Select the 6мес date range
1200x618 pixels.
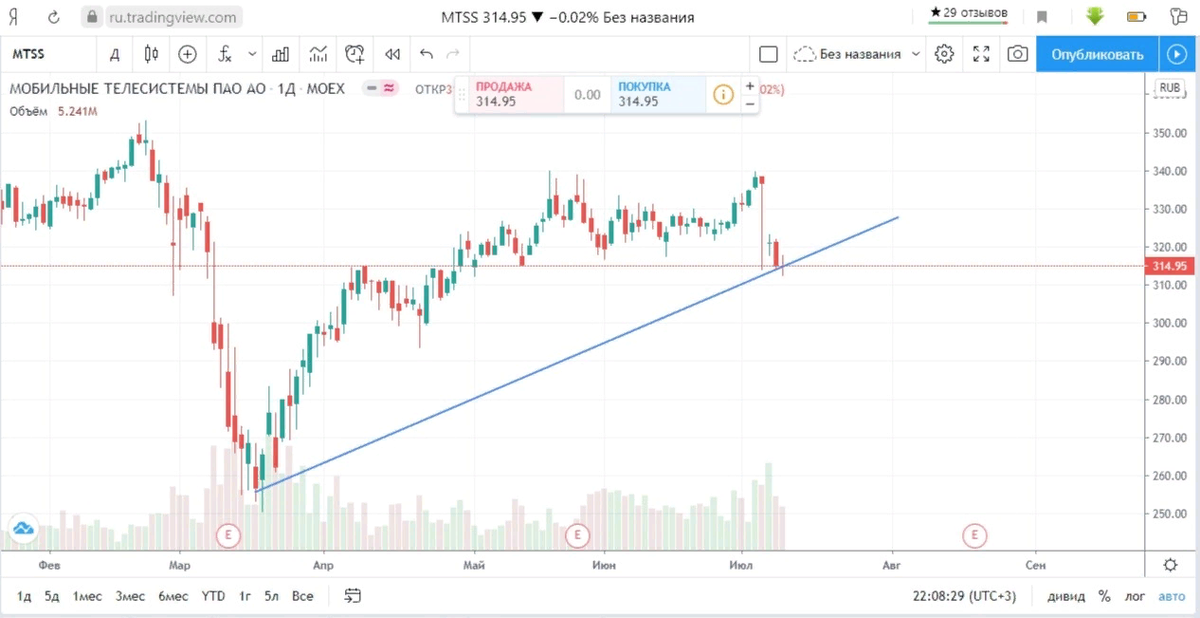(x=173, y=596)
